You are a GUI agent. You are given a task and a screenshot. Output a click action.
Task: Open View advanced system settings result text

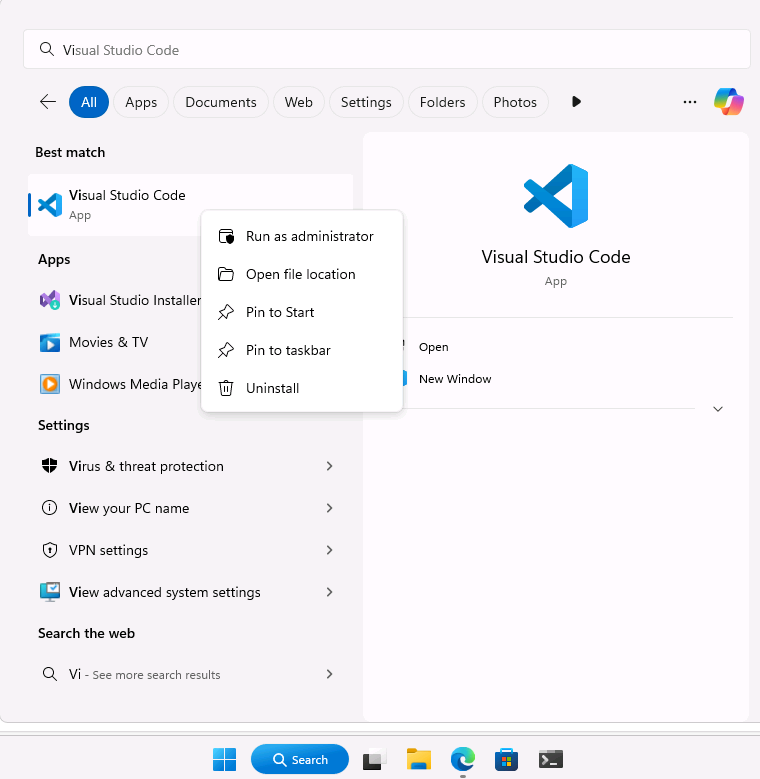point(164,592)
